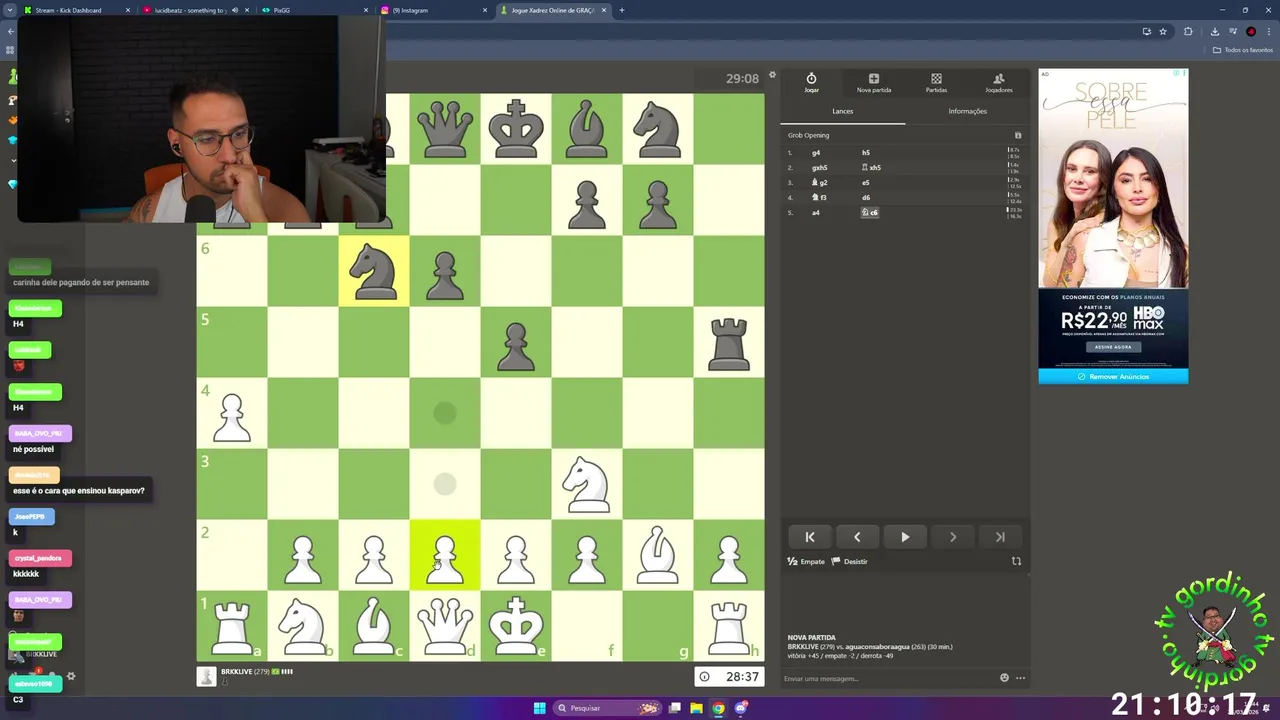This screenshot has height=720, width=1280.
Task: Switch to the PixGG tab
Action: click(315, 10)
